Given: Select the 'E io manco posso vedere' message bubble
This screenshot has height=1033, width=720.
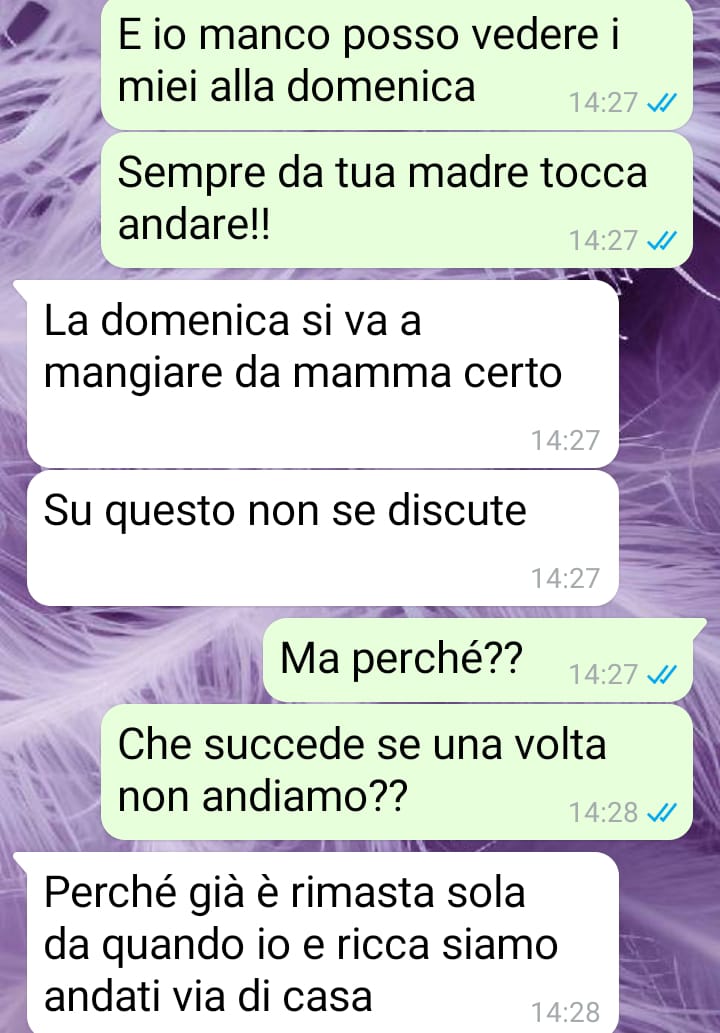Looking at the screenshot, I should (x=397, y=64).
